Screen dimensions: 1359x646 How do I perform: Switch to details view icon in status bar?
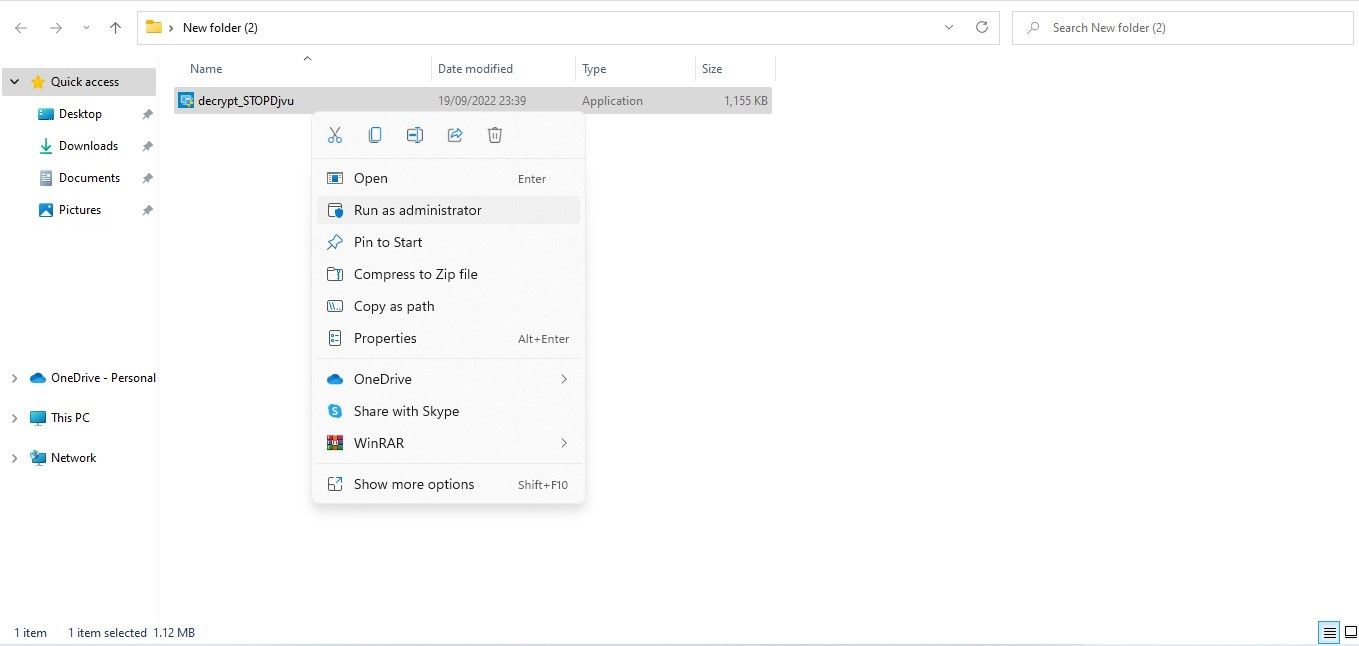coord(1329,632)
